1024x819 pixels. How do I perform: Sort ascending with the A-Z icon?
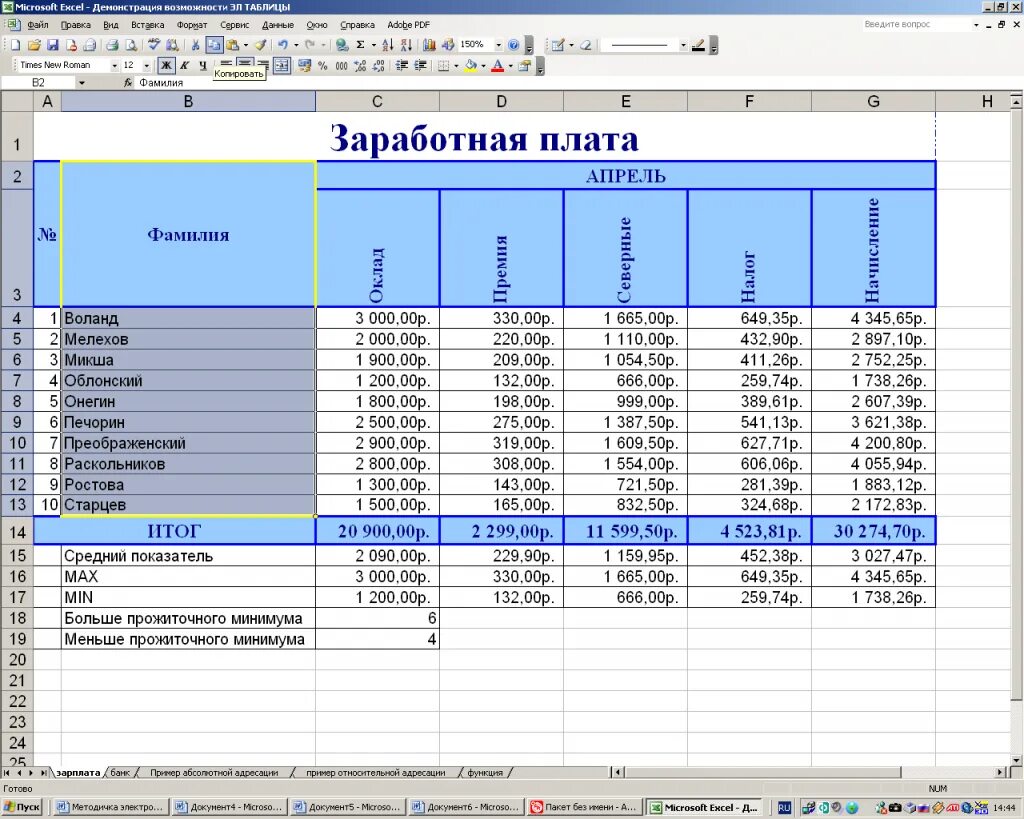(x=387, y=45)
